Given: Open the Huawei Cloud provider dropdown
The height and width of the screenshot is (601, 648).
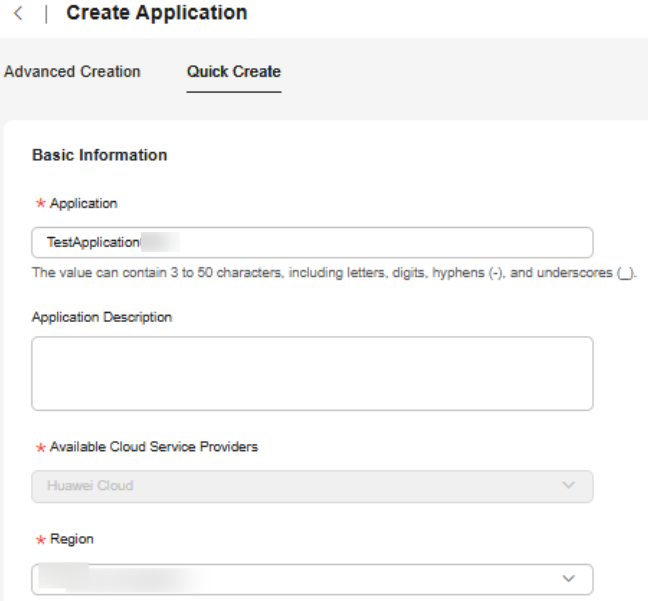Looking at the screenshot, I should (300, 486).
